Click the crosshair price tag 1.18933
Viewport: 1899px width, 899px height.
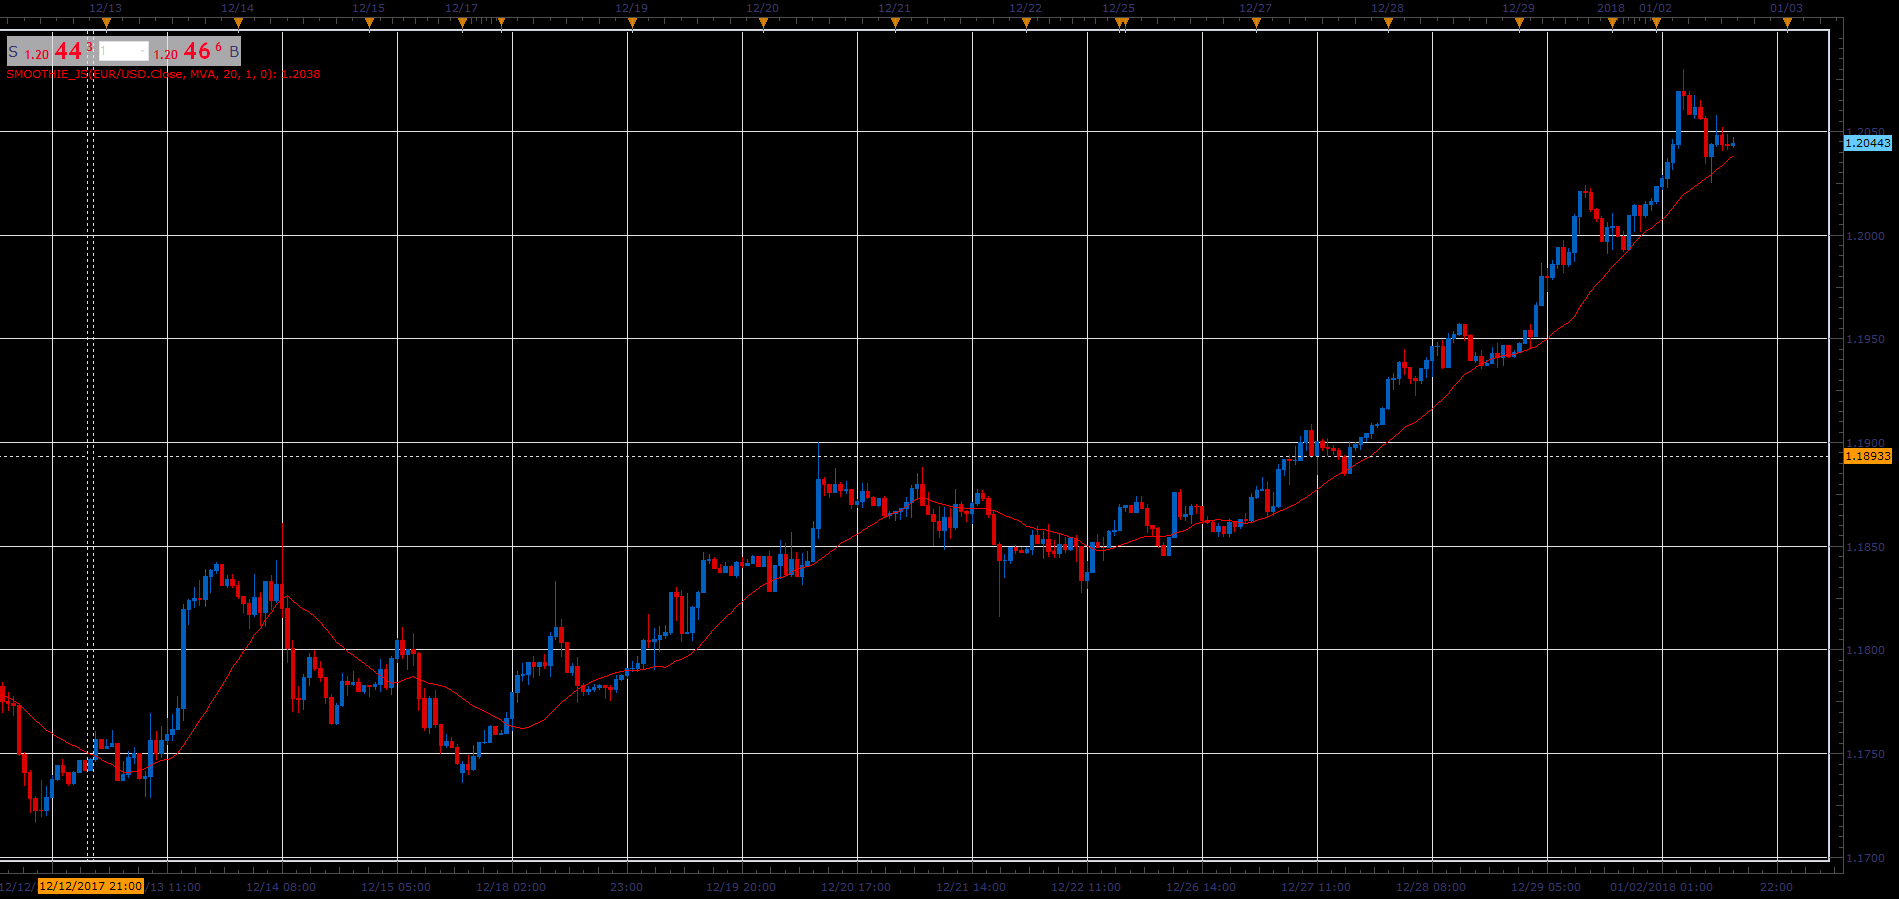pyautogui.click(x=1867, y=456)
